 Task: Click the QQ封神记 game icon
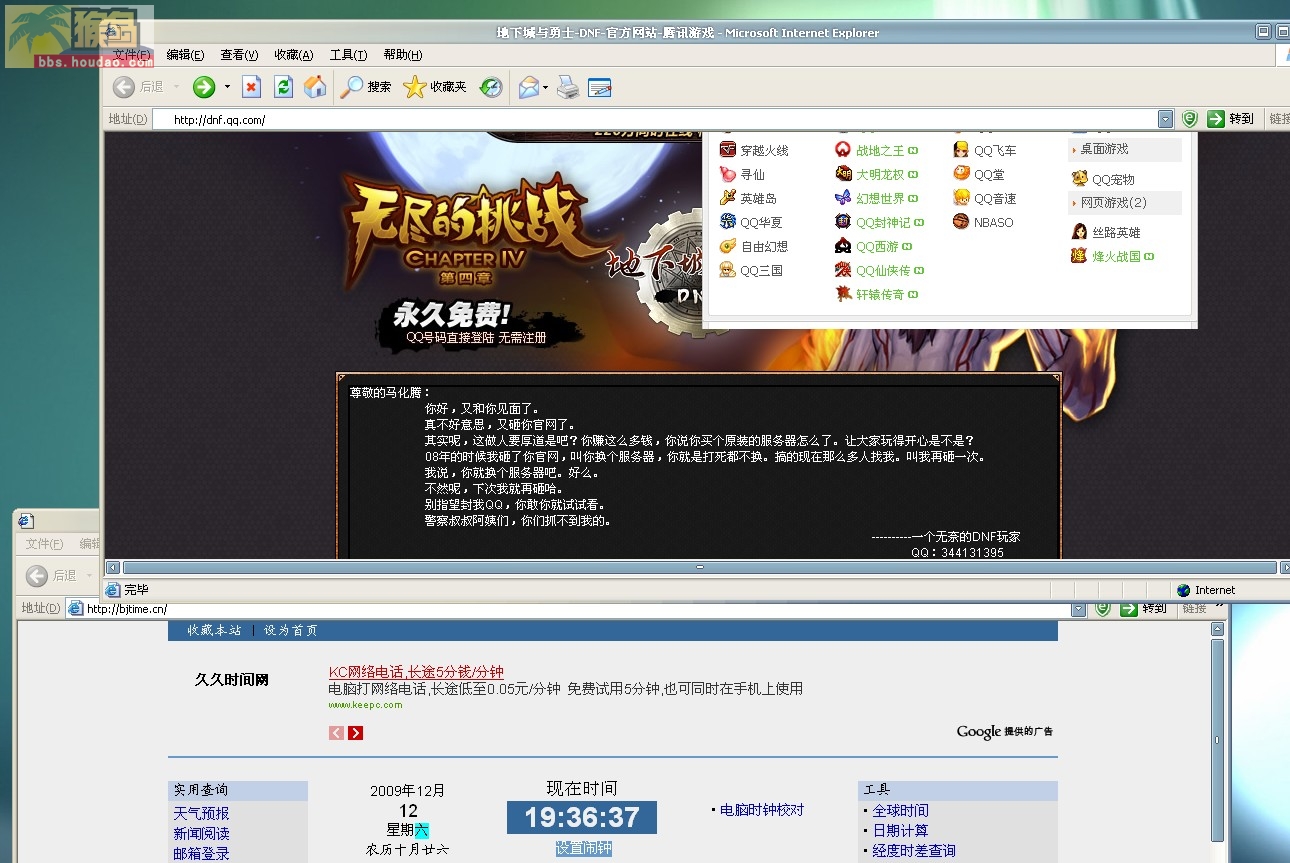pos(843,222)
